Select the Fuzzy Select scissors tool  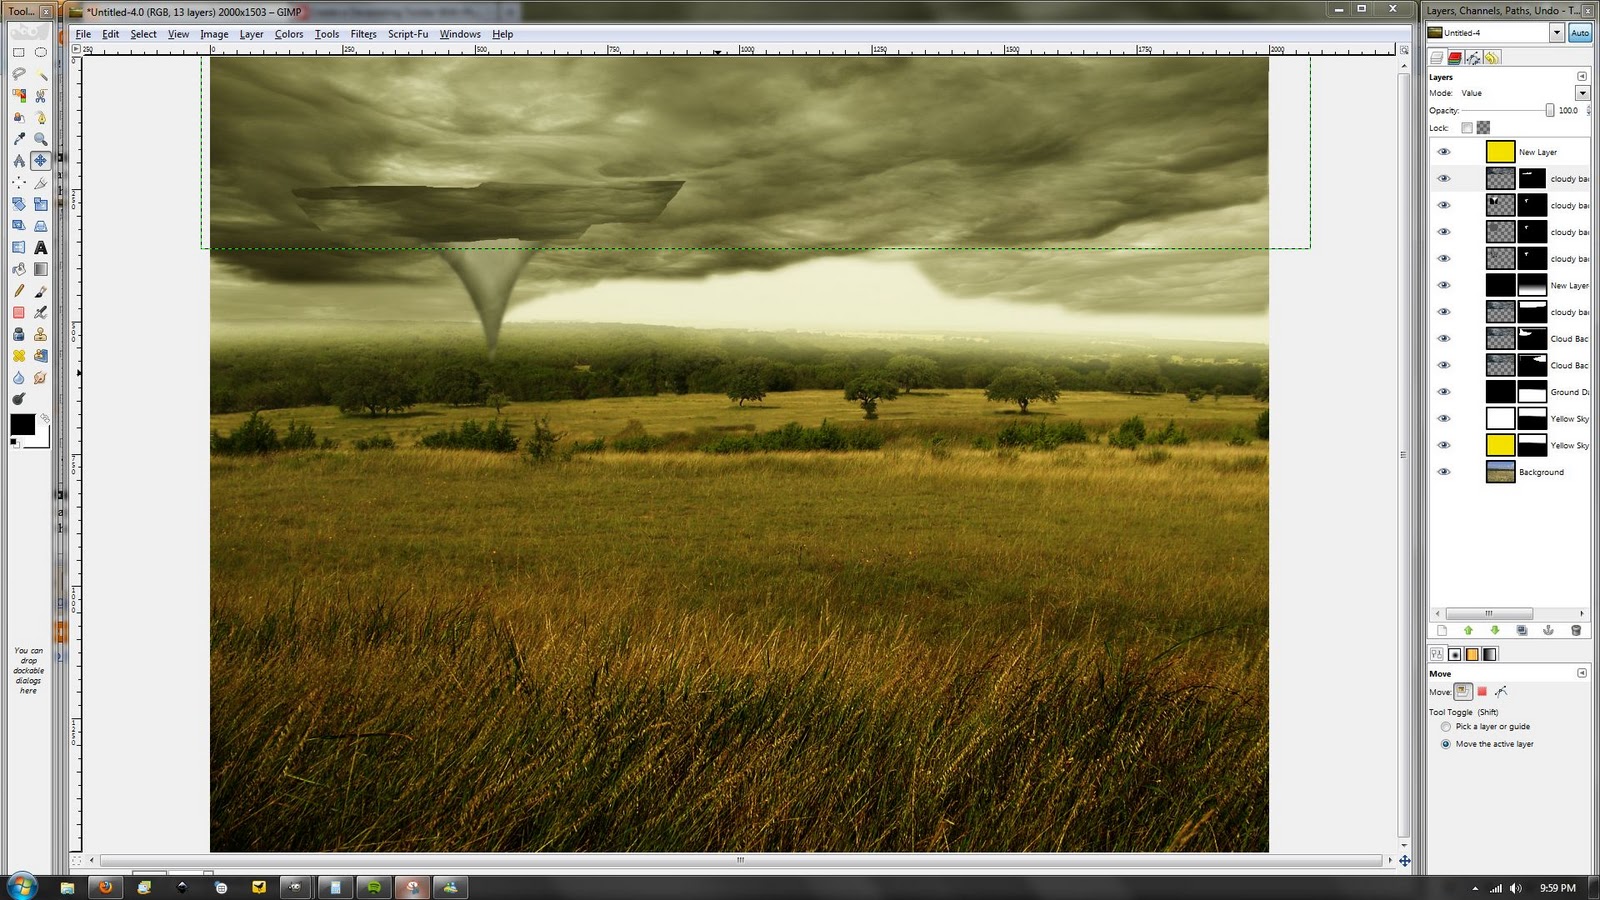(41, 95)
